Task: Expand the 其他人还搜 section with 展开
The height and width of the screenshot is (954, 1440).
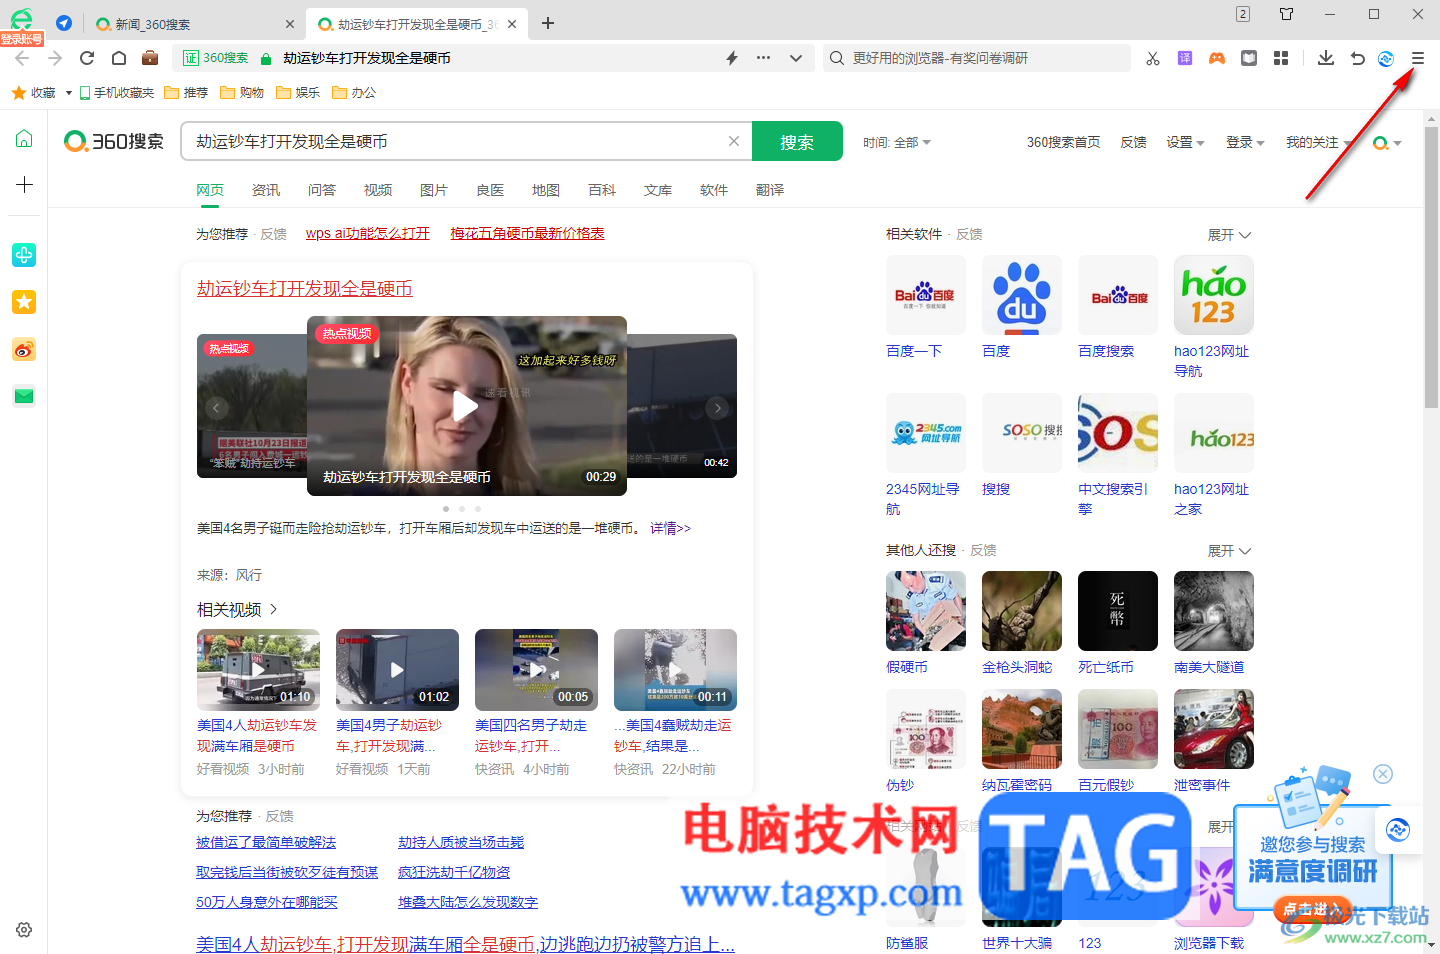Action: (1229, 551)
